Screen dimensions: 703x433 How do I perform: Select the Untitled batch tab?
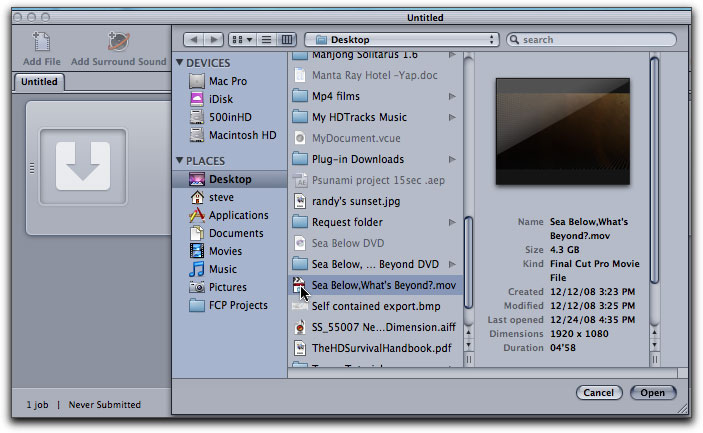pos(39,82)
